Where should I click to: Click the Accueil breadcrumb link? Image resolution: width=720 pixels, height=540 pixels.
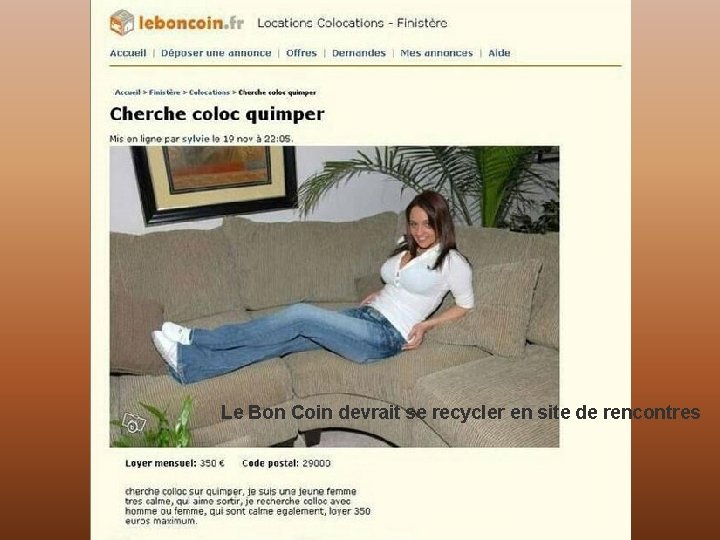(128, 92)
